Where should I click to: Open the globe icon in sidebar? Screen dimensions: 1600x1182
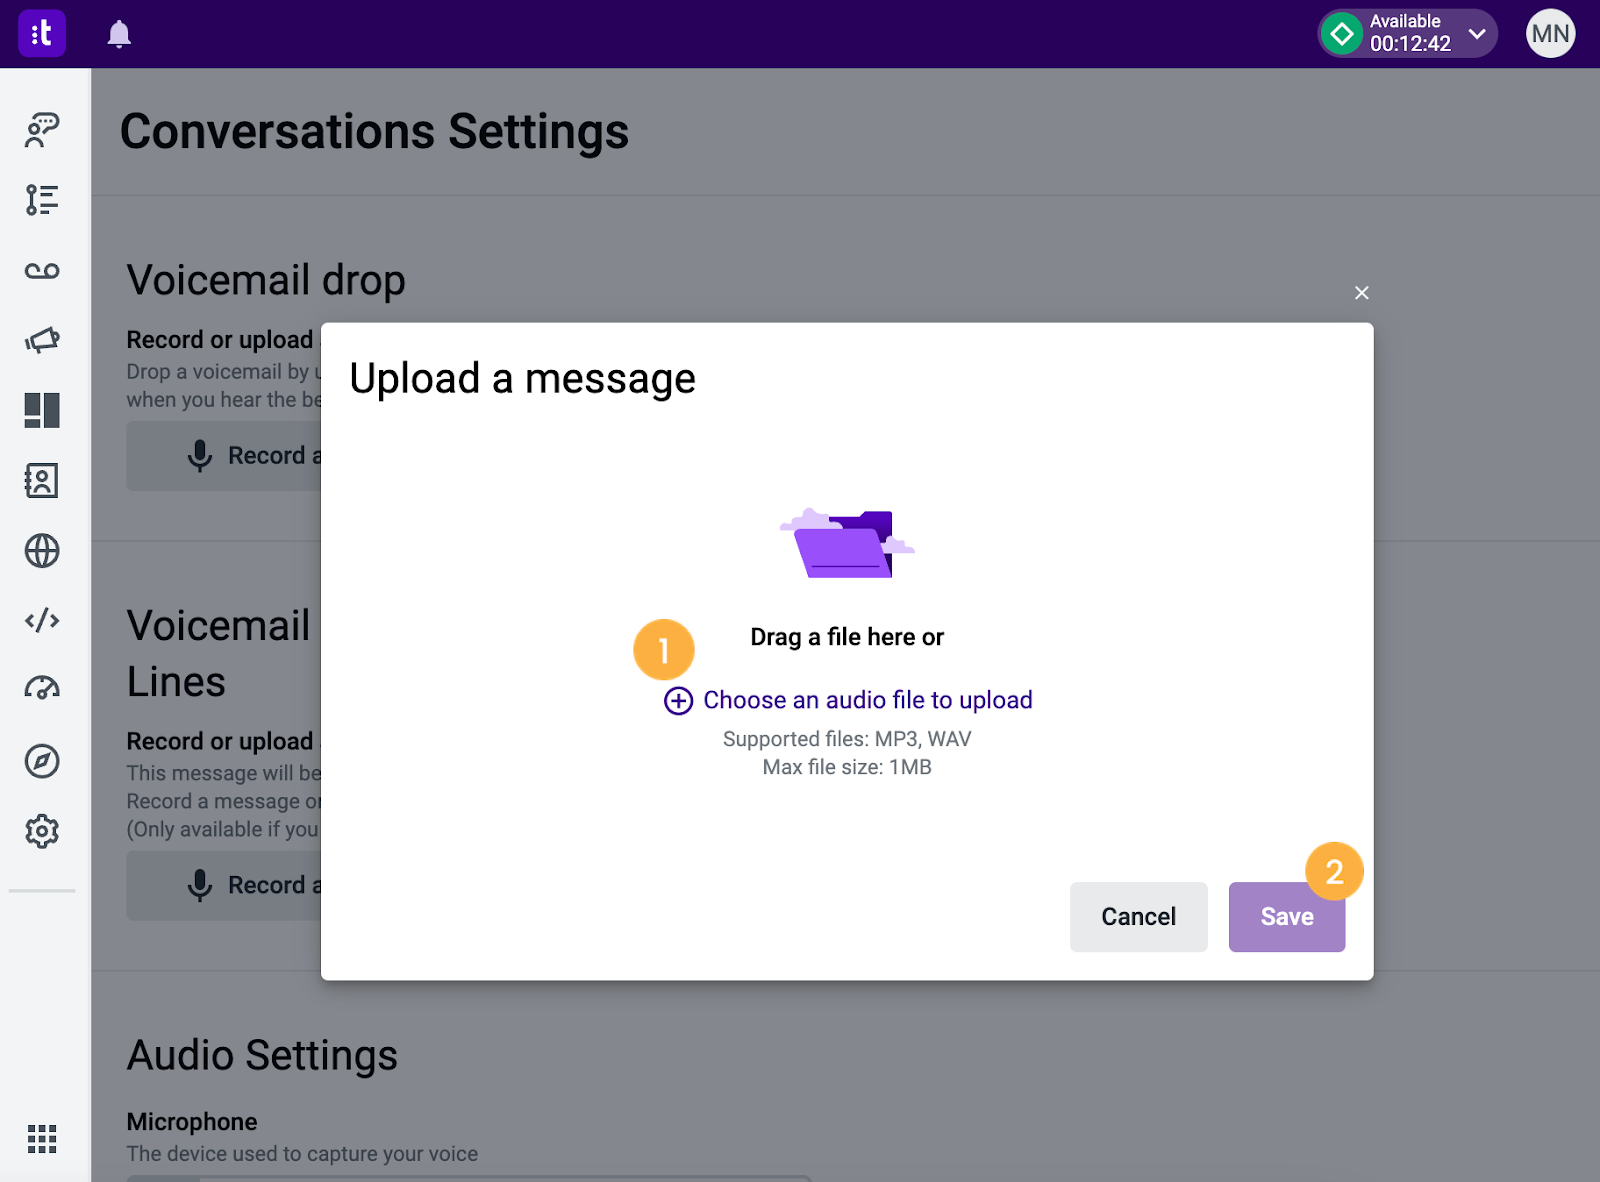click(42, 551)
